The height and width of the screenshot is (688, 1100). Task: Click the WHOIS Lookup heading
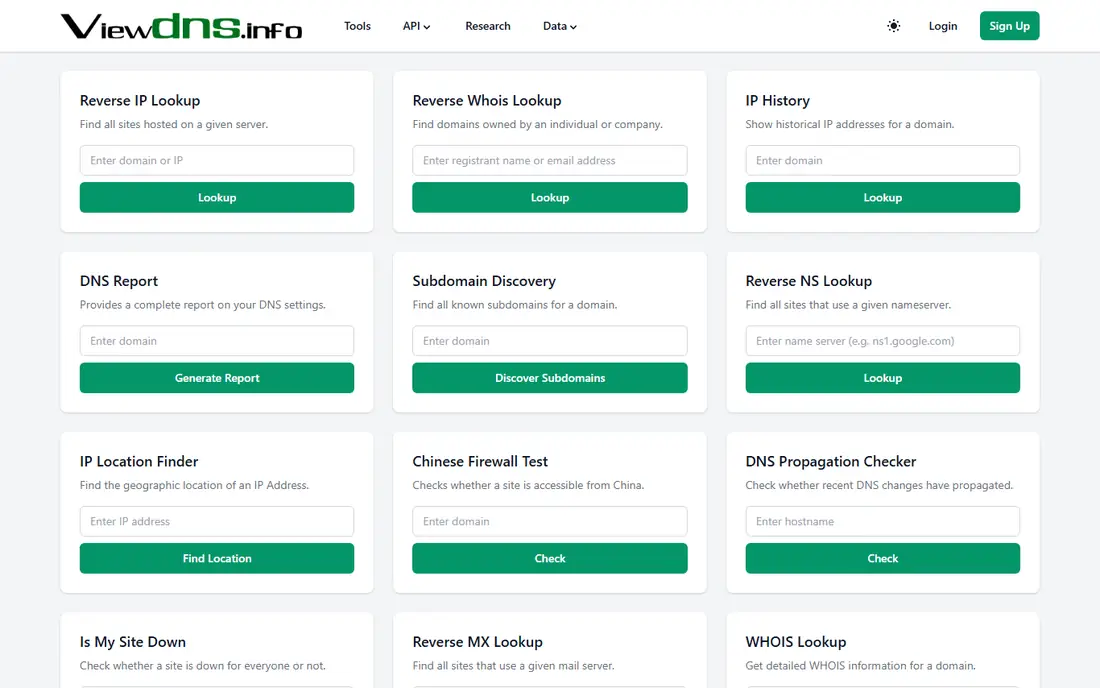click(796, 642)
